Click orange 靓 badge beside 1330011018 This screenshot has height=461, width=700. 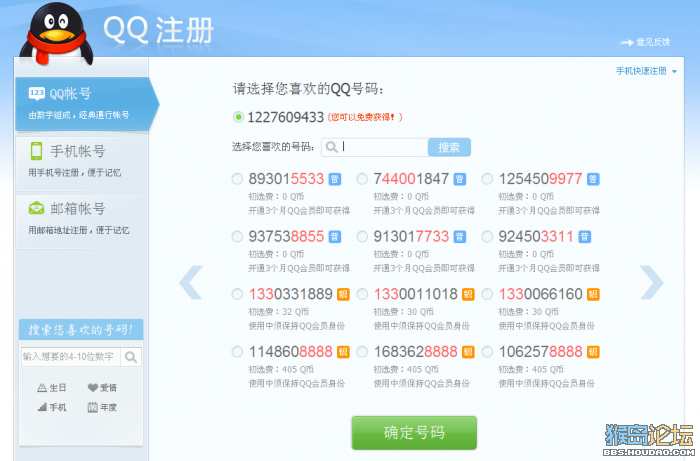(x=468, y=294)
